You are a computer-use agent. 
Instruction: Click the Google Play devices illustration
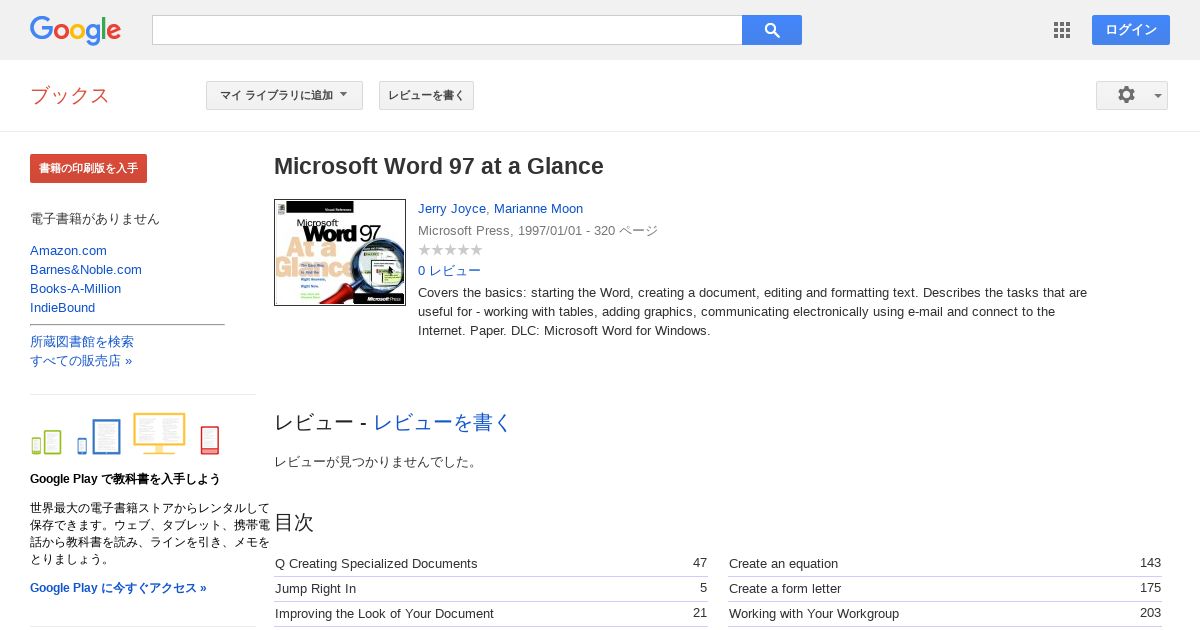(x=126, y=434)
